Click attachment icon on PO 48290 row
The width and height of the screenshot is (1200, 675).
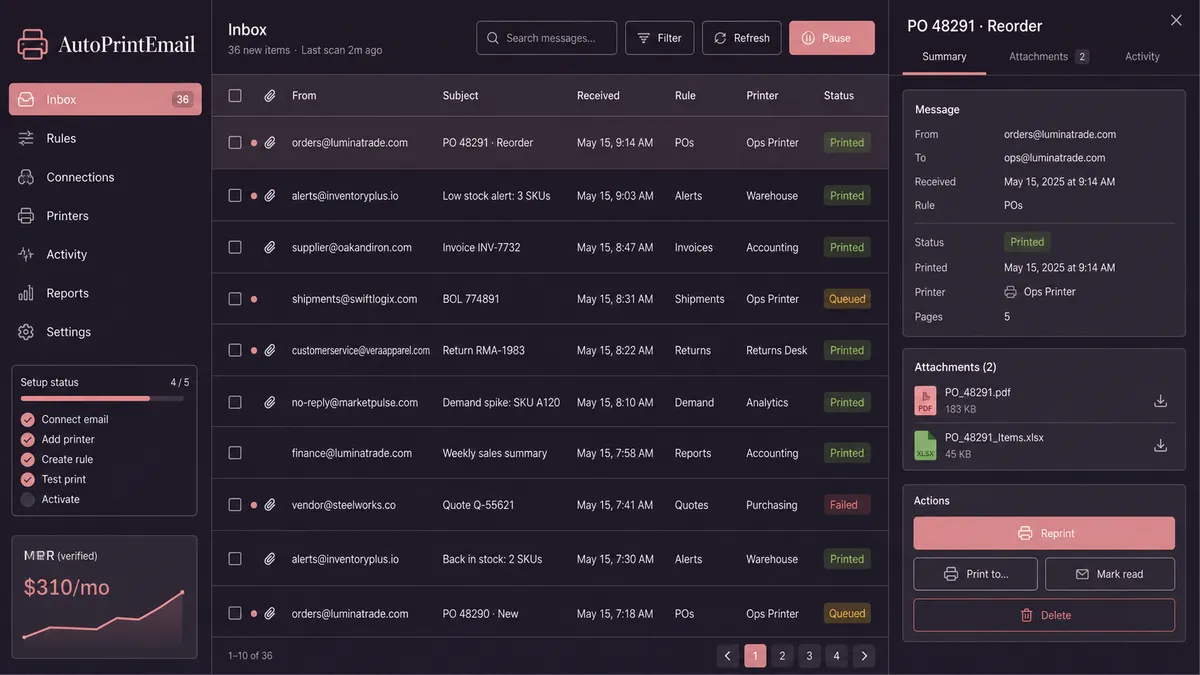coord(270,613)
